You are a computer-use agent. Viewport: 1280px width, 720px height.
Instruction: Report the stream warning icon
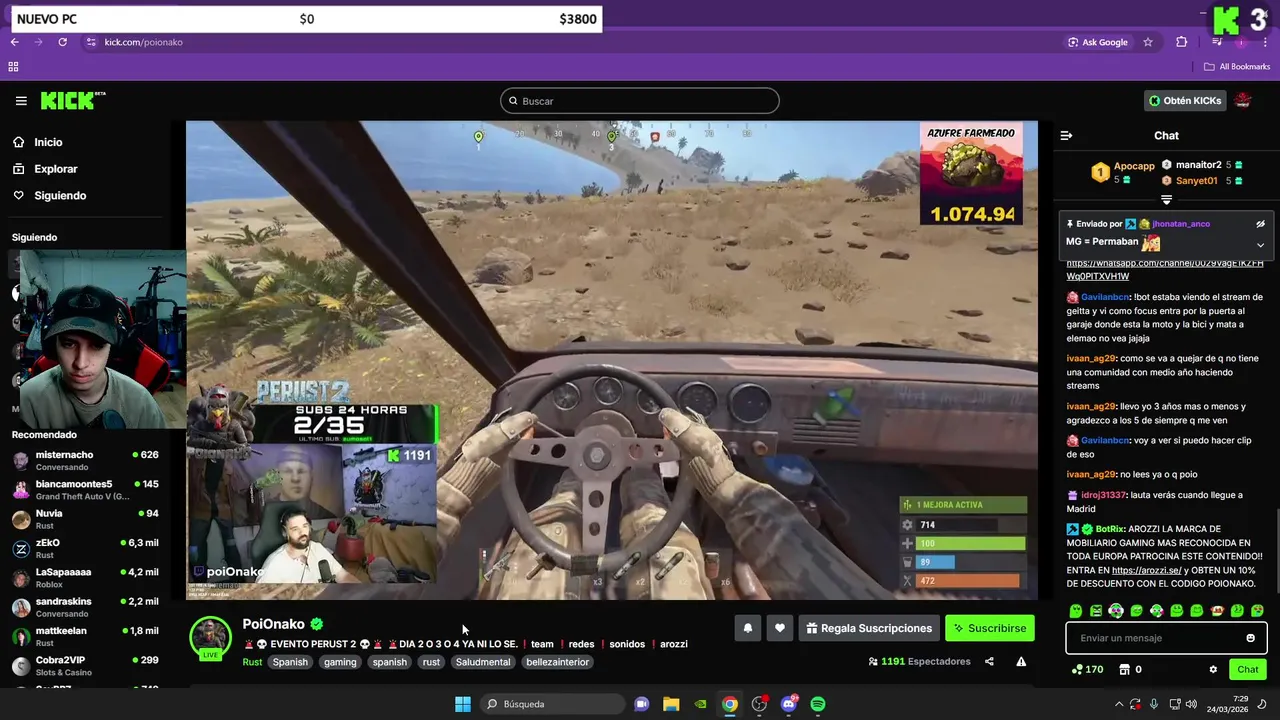[x=1021, y=662]
